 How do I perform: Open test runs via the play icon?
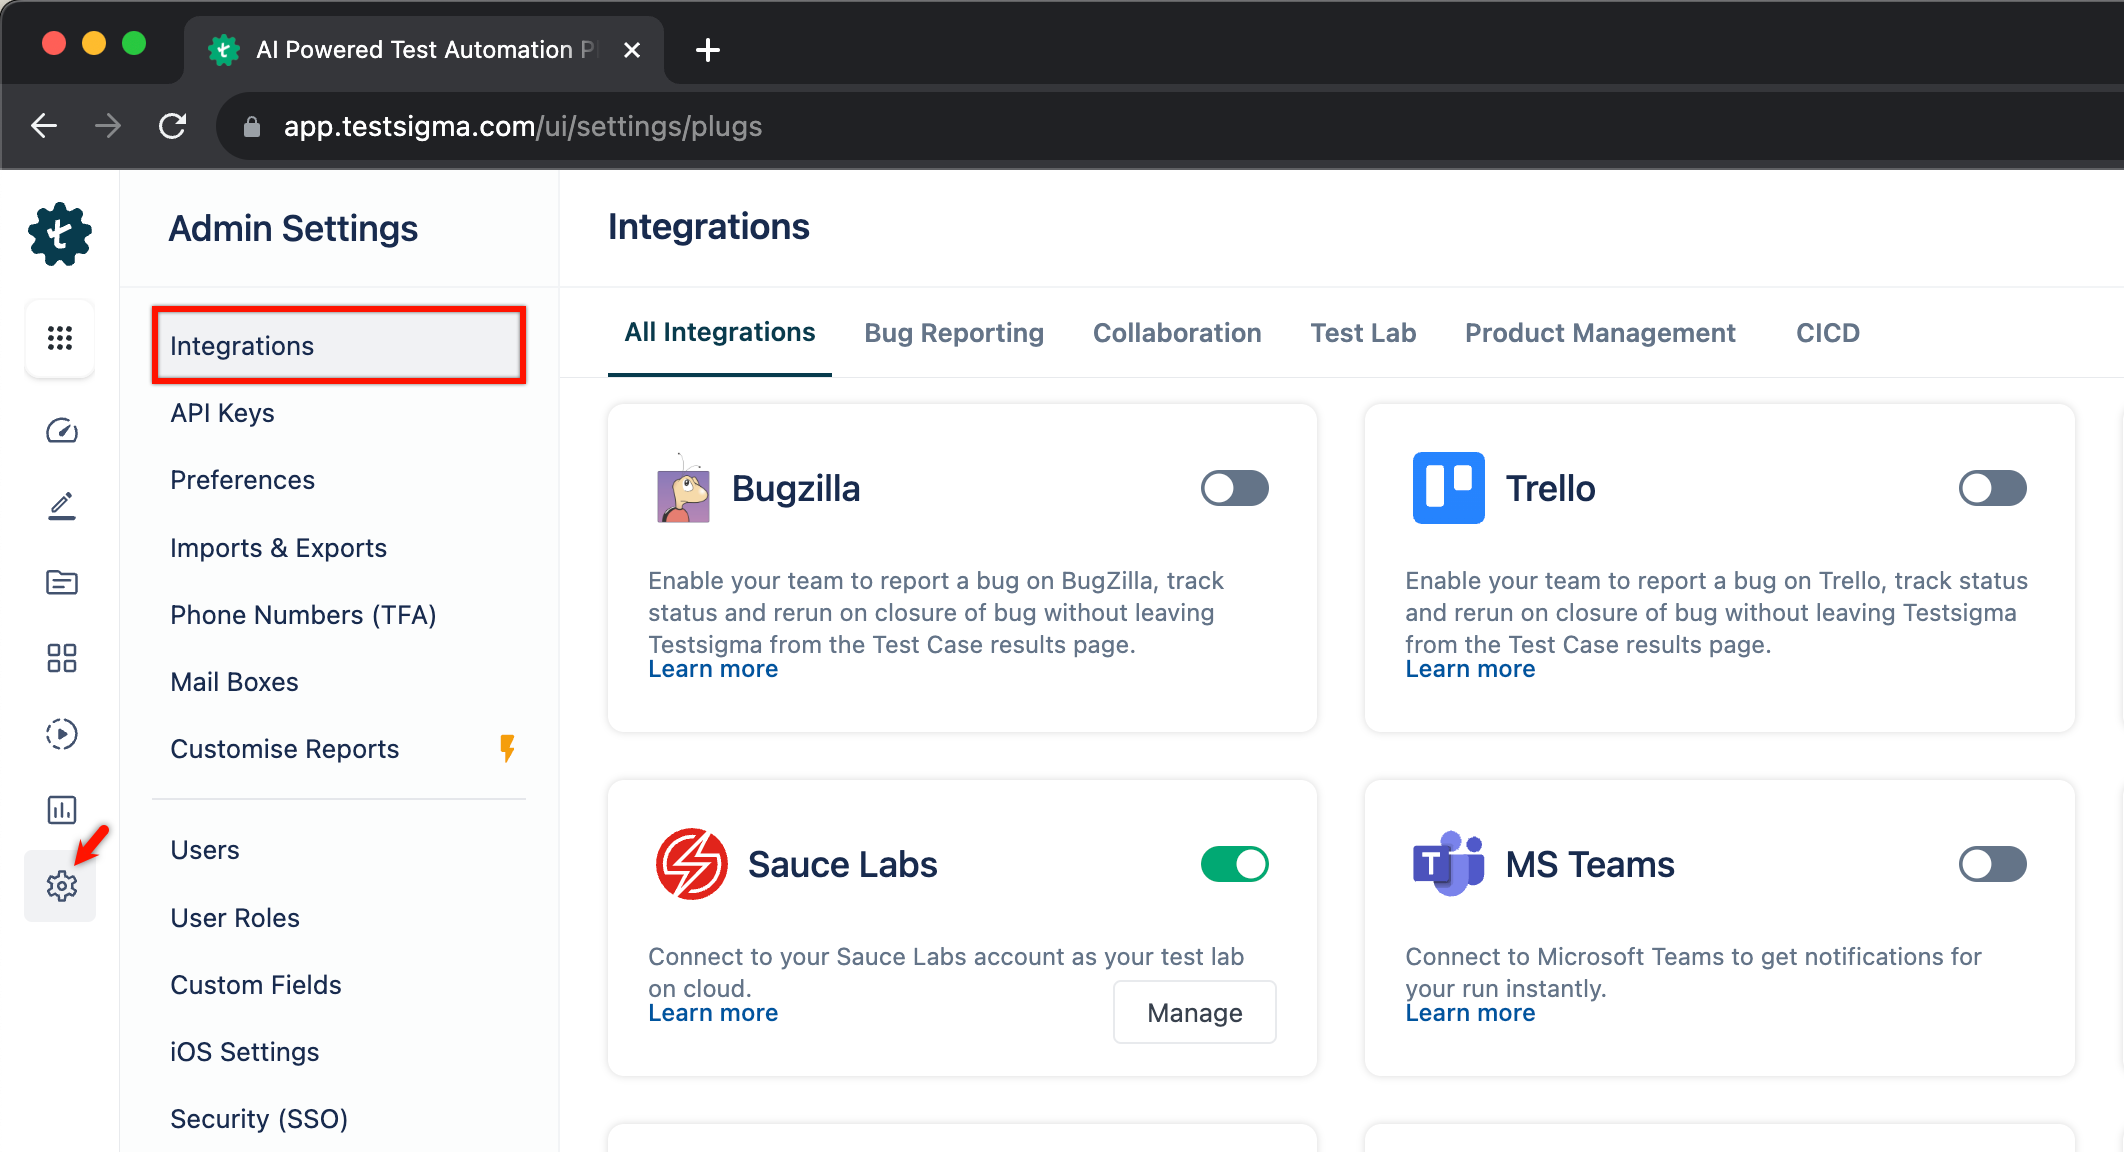pyautogui.click(x=60, y=734)
